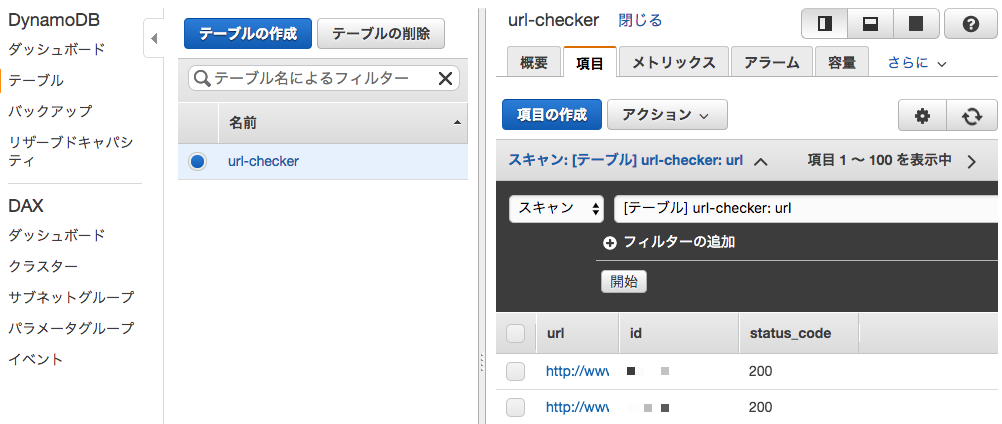Screen dimensions: 1002x424
Task: Click the 開始 start scan button
Action: pos(624,282)
